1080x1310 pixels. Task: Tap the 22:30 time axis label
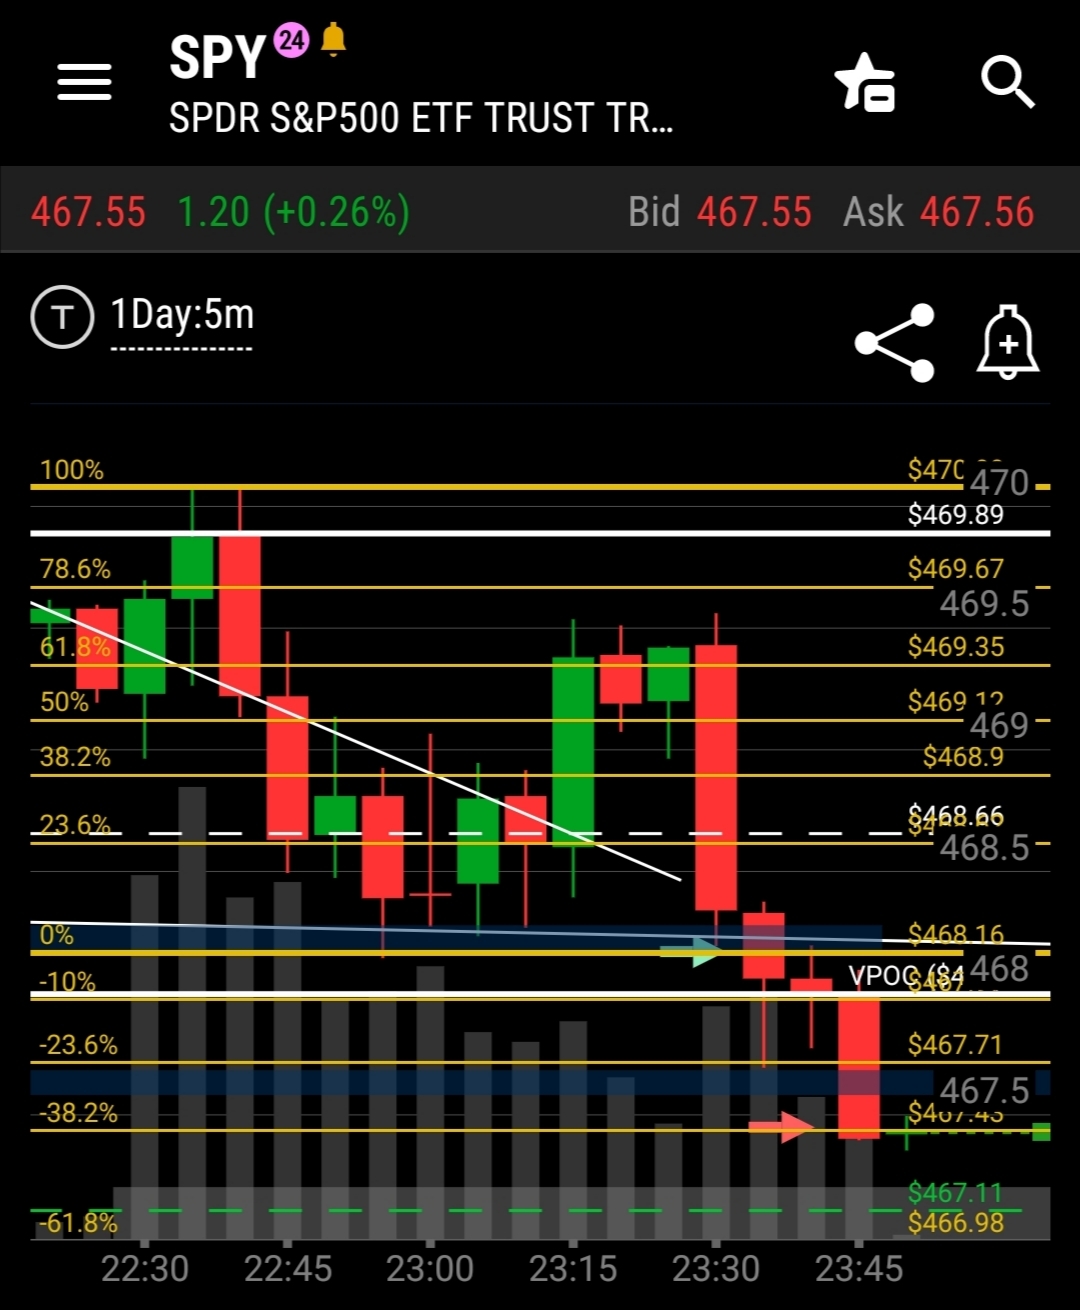(145, 1269)
